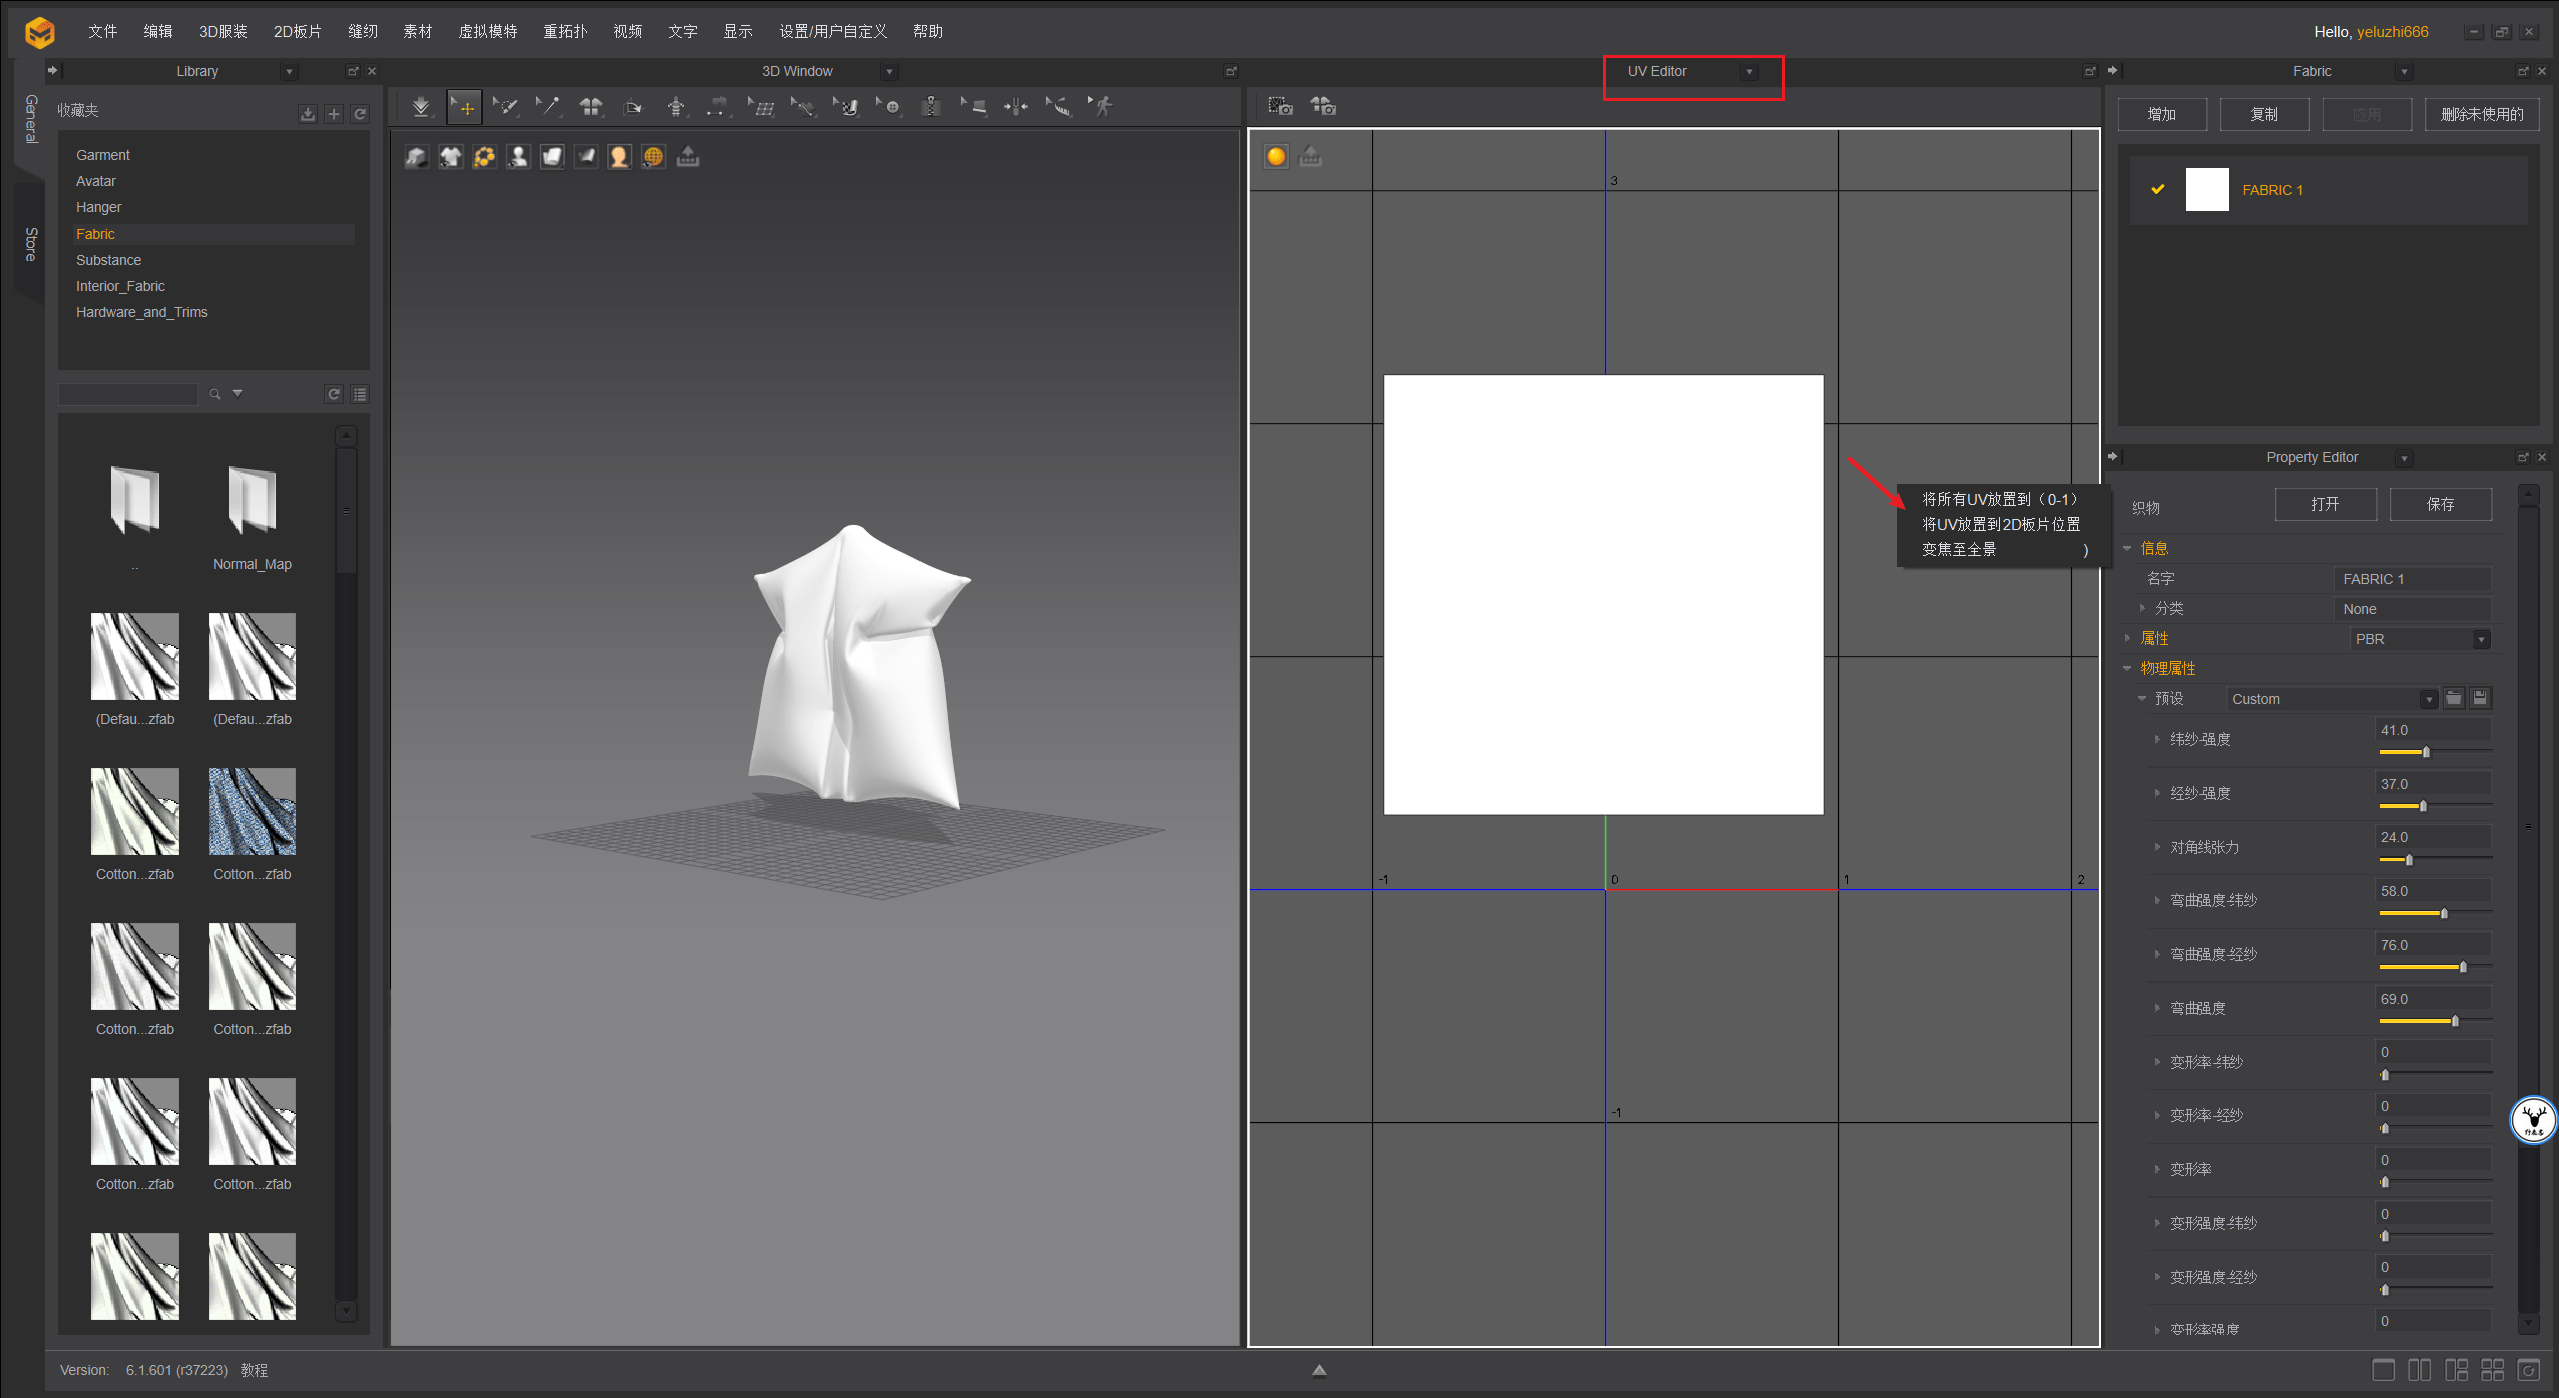Toggle show avatar visibility icon

tap(518, 156)
